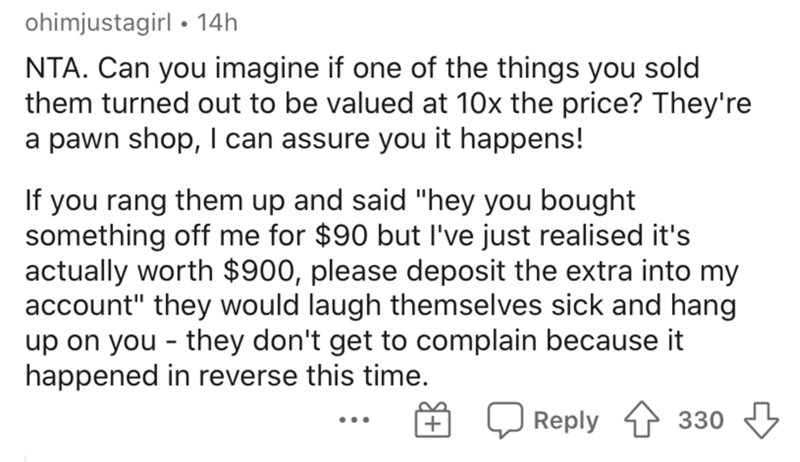The image size is (800, 462).
Task: Click the 14h comment timestamp
Action: pos(217,23)
